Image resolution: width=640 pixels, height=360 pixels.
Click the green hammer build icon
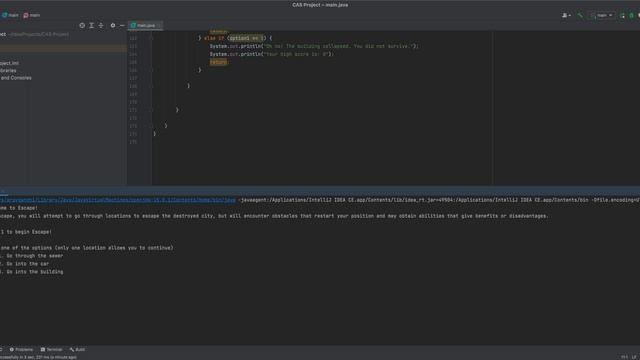(580, 16)
